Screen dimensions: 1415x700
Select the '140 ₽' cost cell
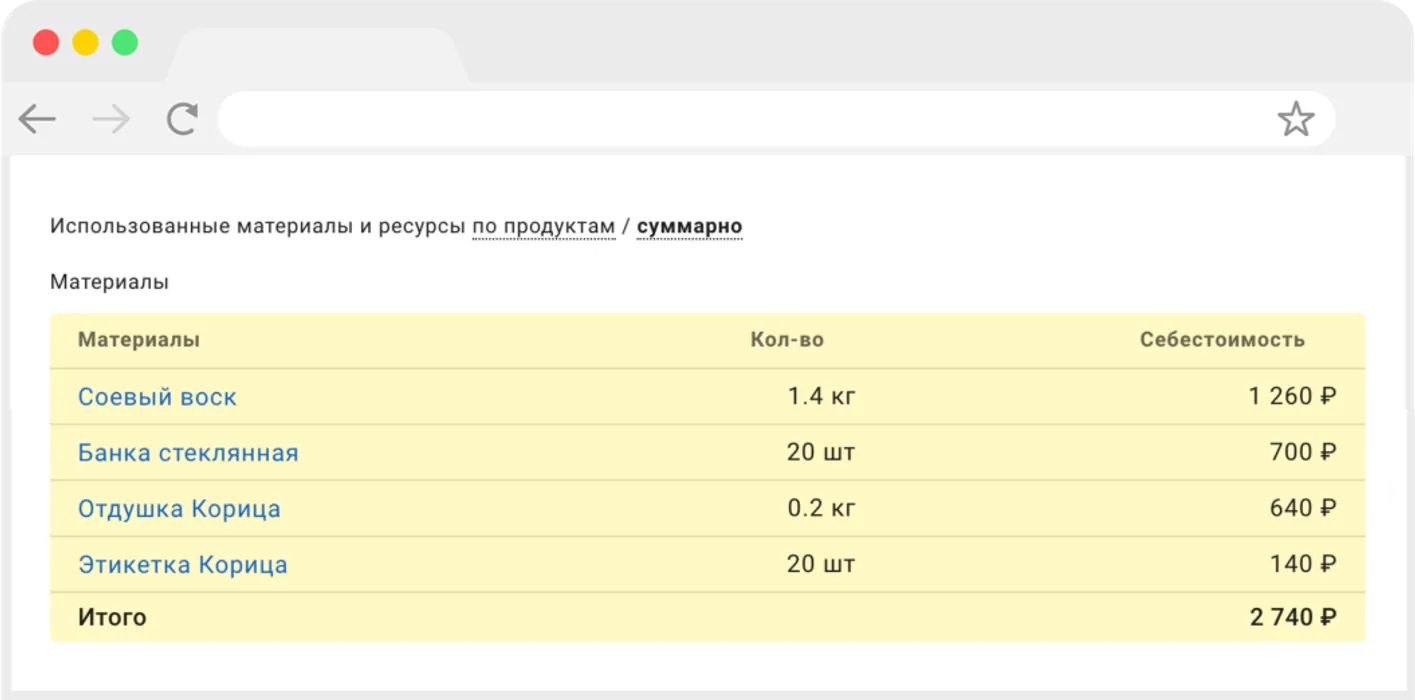pos(1303,565)
